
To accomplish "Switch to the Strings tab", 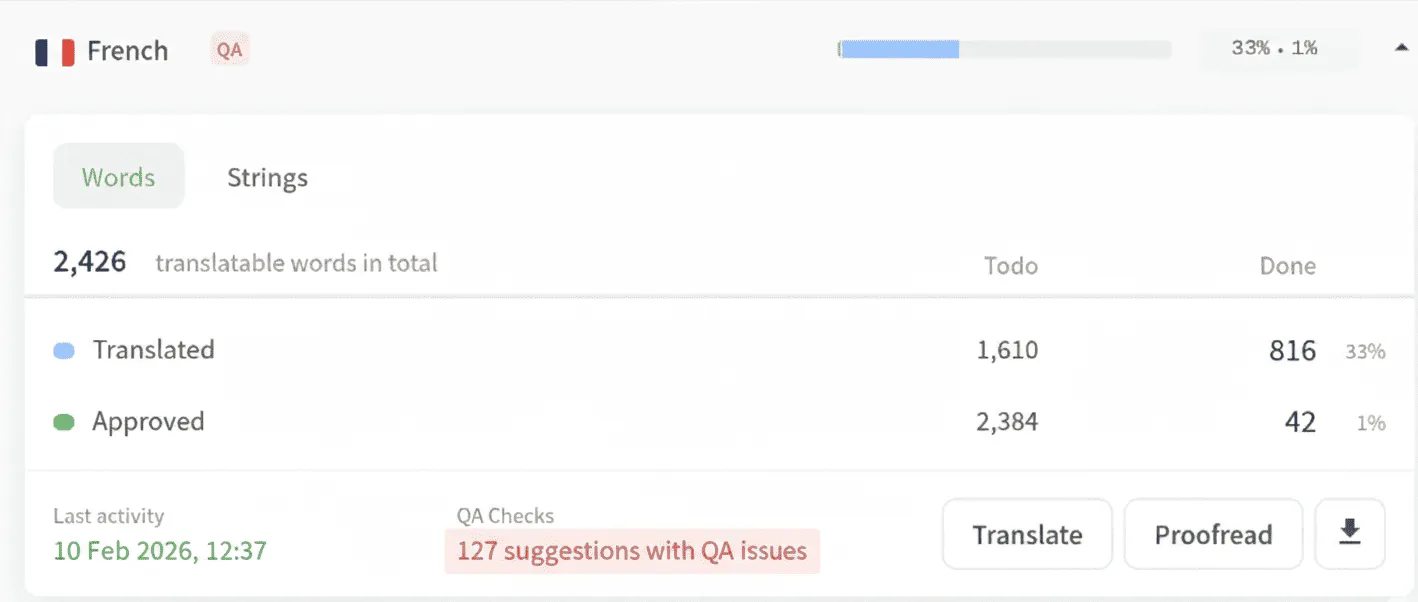I will [266, 177].
